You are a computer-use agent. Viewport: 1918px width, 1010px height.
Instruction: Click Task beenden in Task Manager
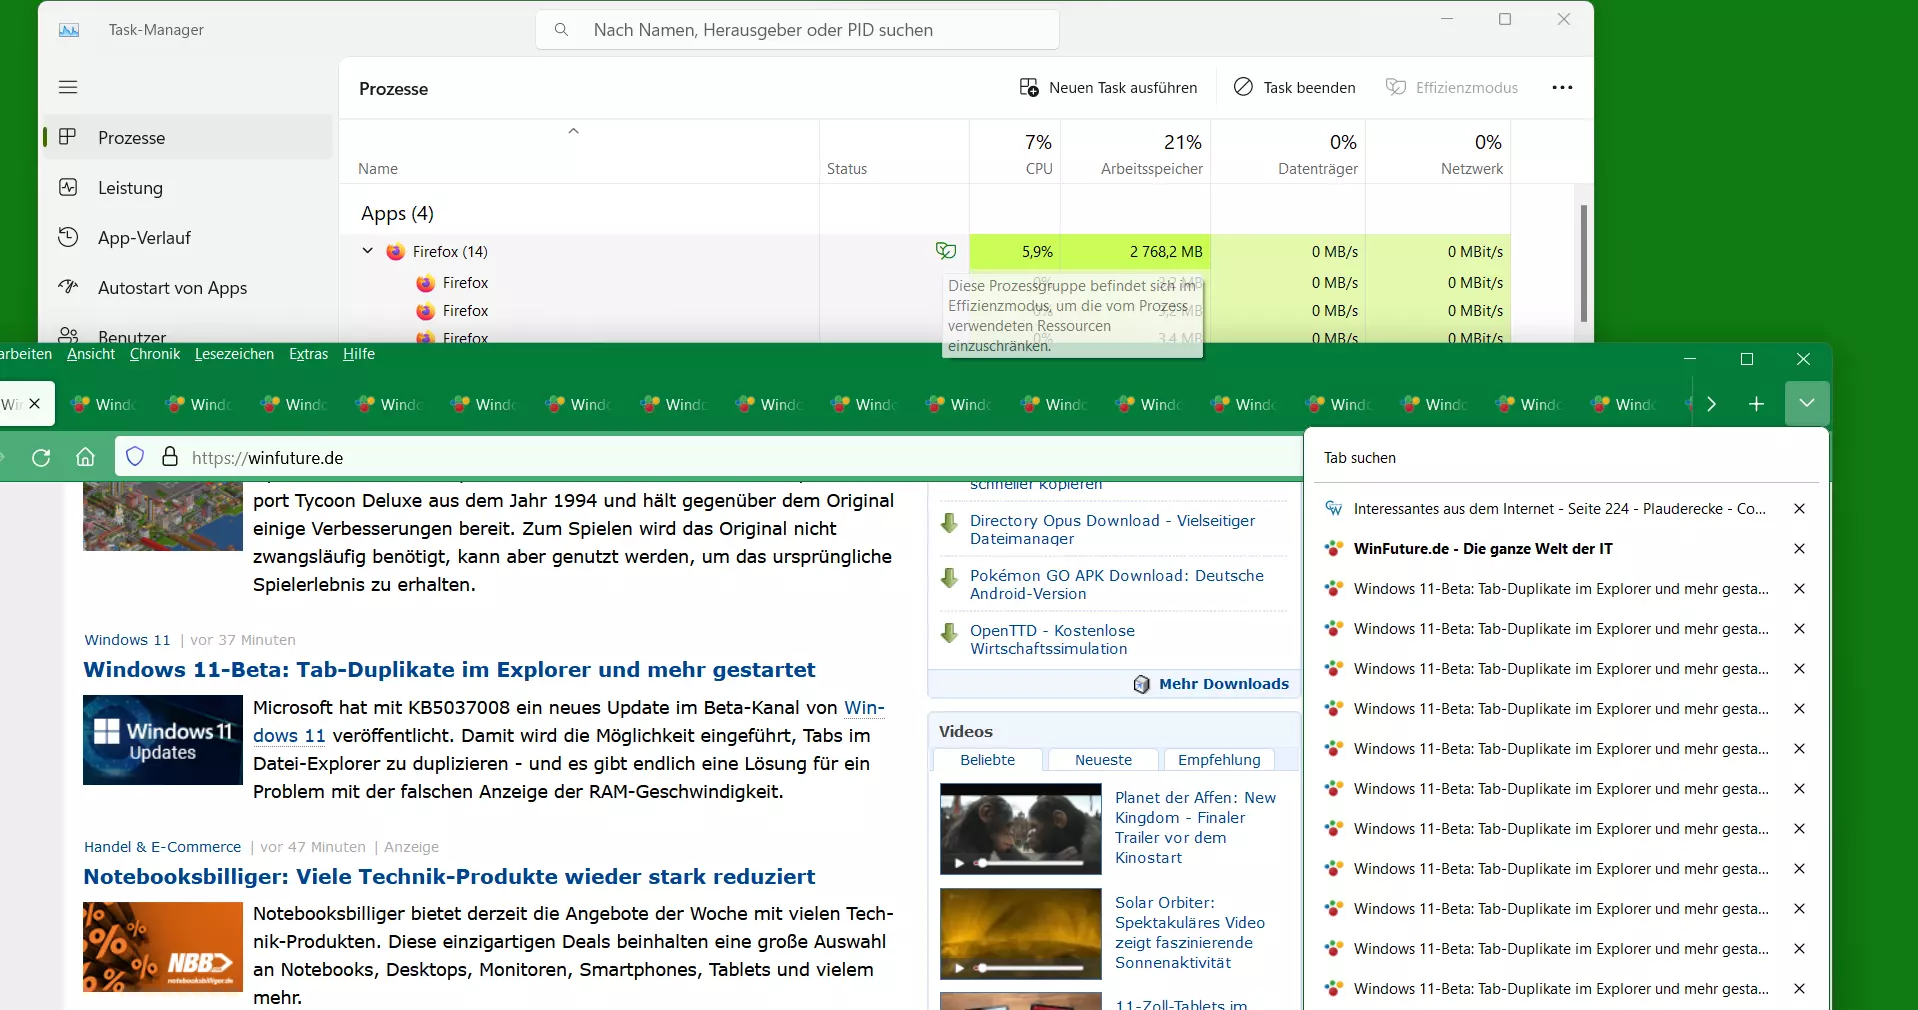[x=1294, y=87]
